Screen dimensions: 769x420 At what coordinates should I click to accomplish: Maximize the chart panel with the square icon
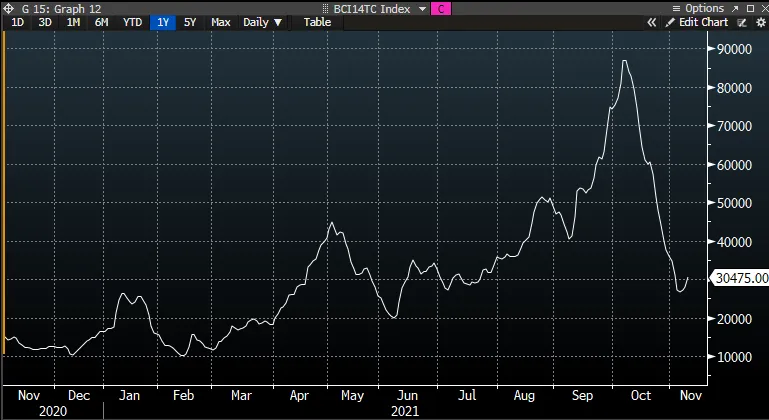(x=750, y=8)
